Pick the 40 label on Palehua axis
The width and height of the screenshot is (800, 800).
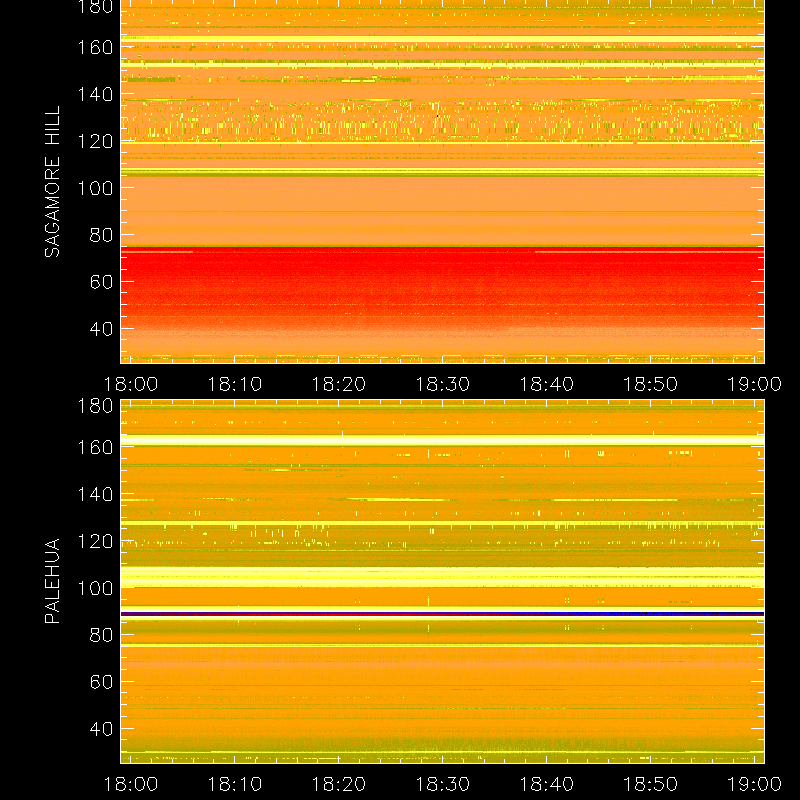[x=101, y=729]
